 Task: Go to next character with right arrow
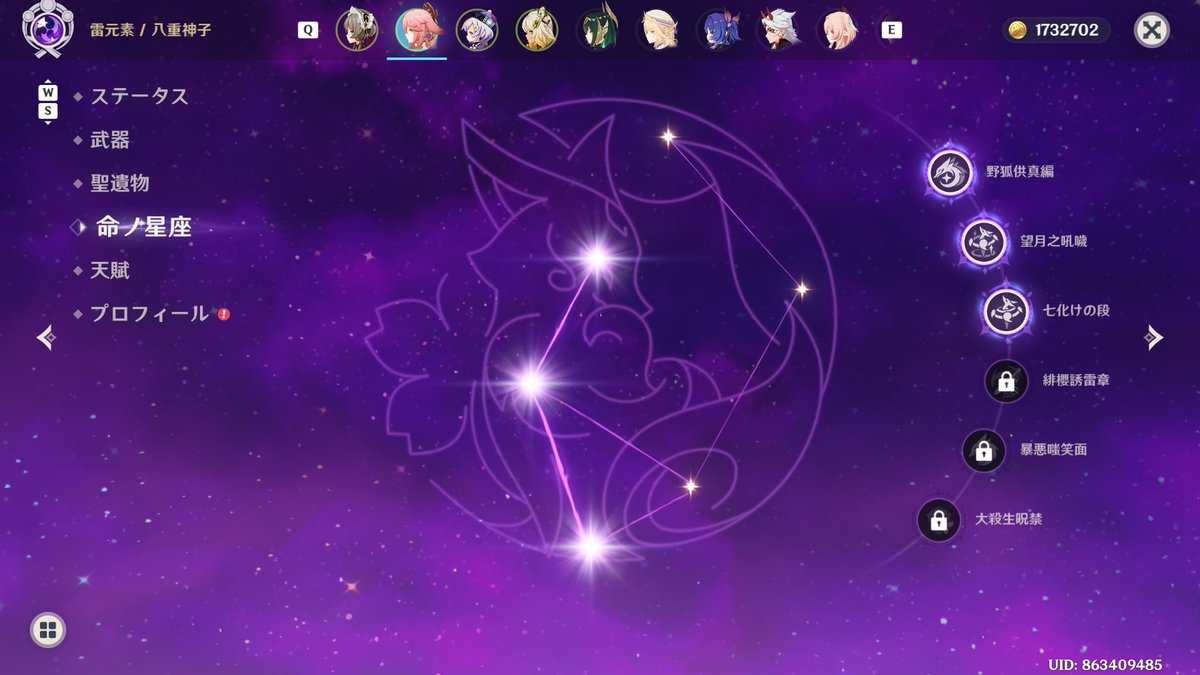coord(1154,338)
